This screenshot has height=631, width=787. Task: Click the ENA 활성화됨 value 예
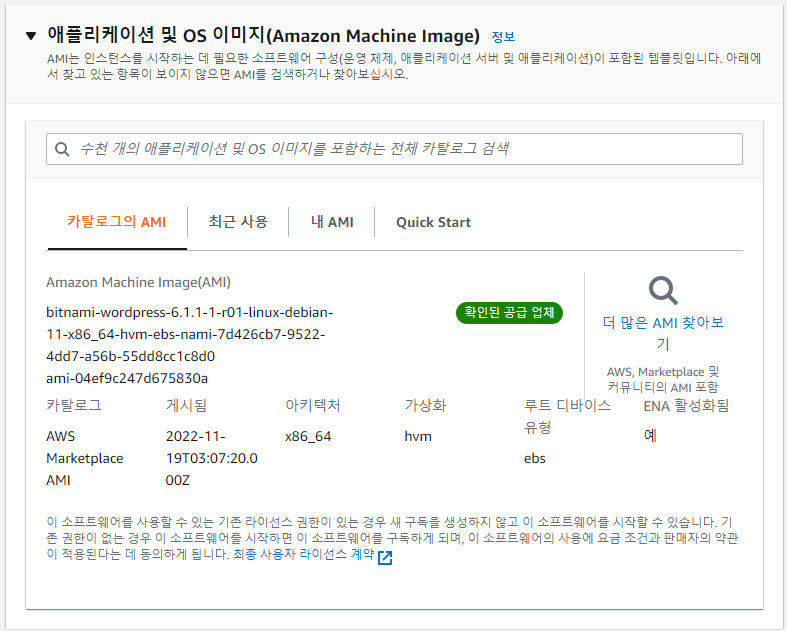650,435
